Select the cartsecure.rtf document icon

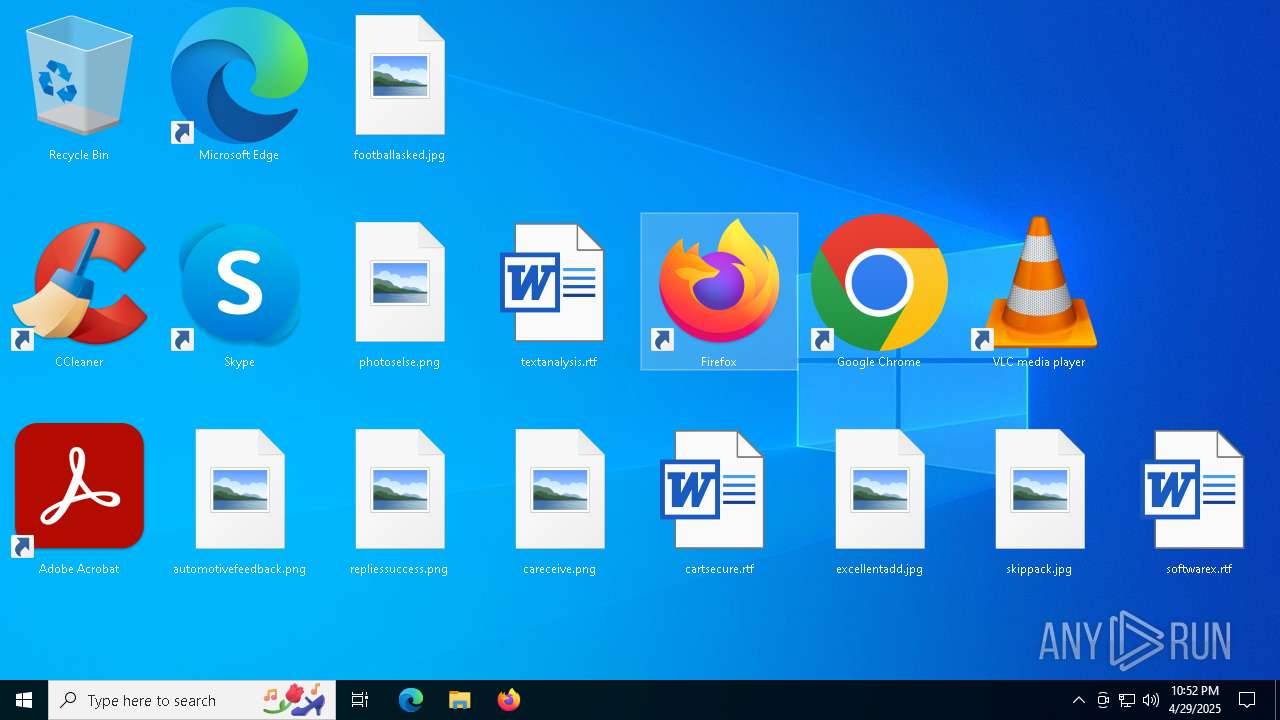pos(719,501)
